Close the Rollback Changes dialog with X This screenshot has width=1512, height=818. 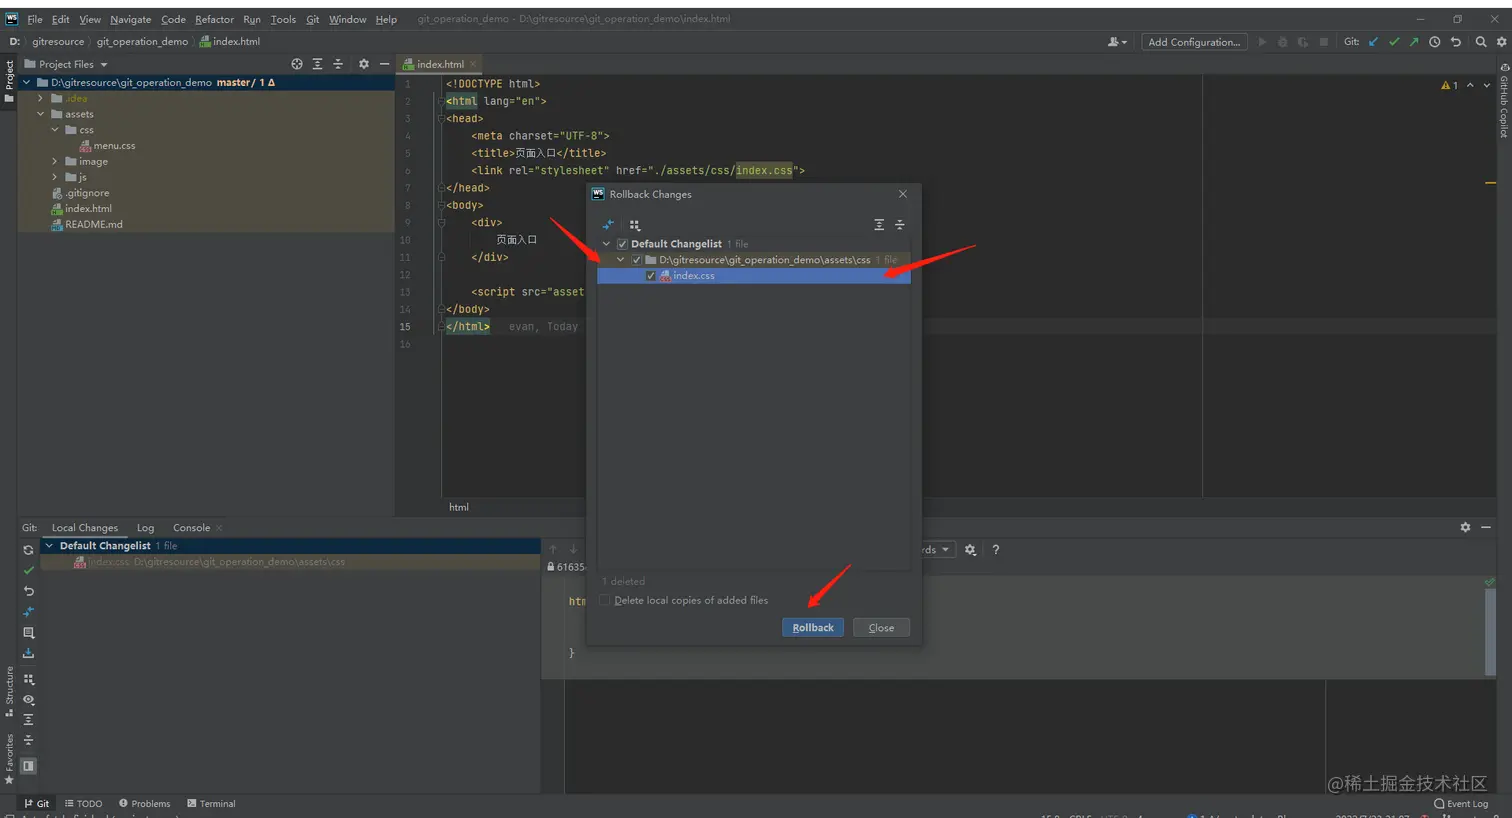(903, 194)
